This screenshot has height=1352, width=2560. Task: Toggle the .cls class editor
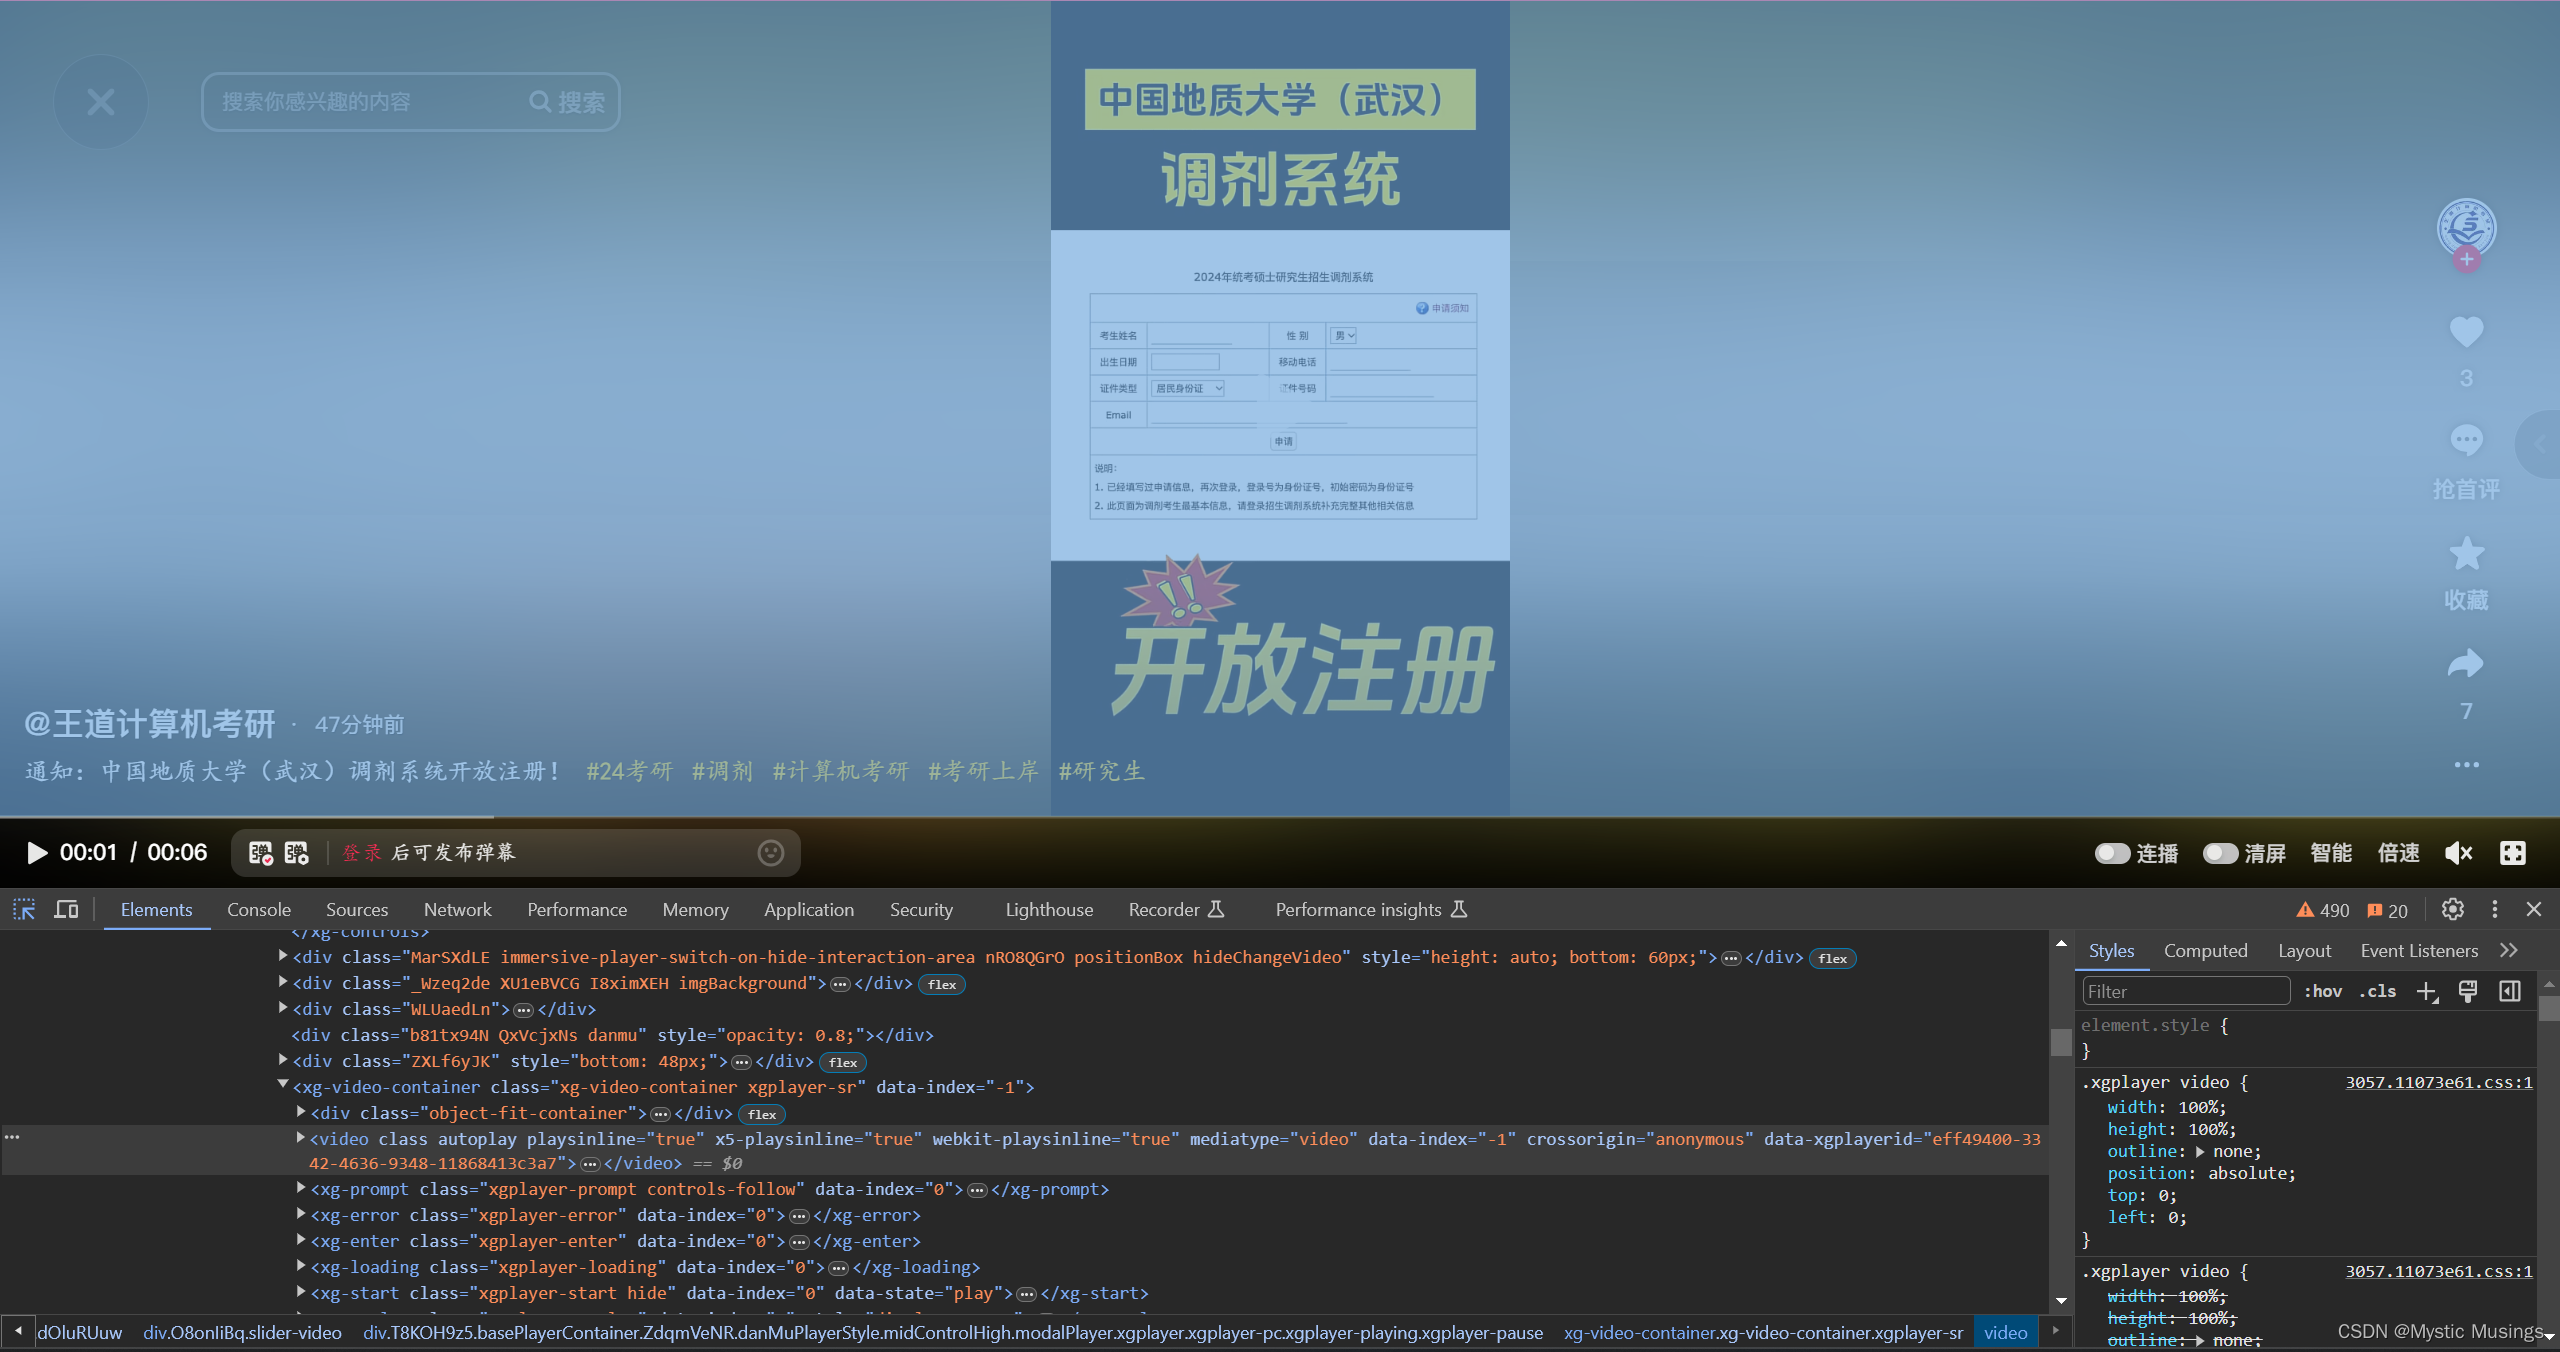[2378, 991]
